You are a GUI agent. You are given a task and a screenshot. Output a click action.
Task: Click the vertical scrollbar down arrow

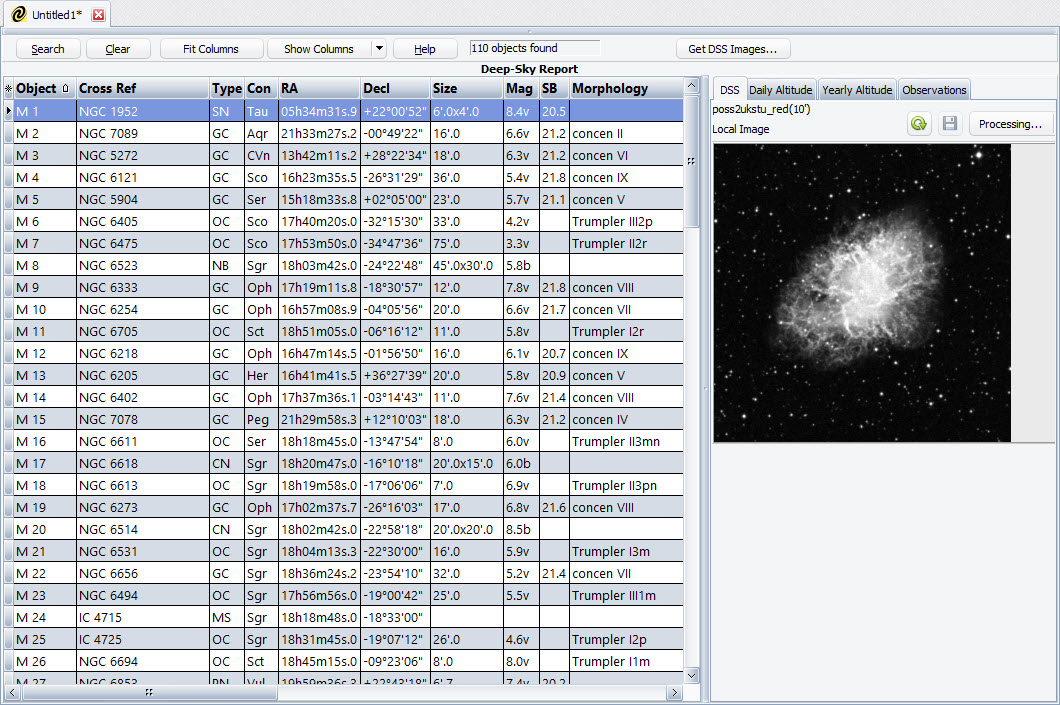click(x=692, y=676)
